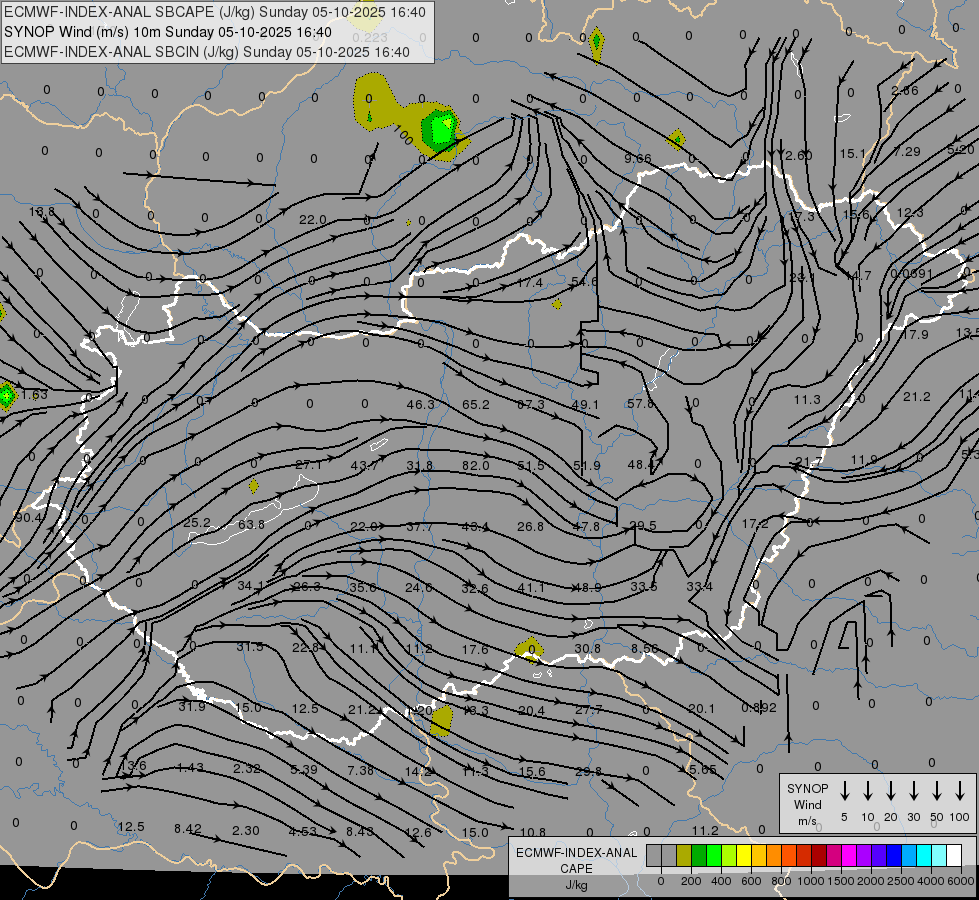Click the 1.43 CAPE value on map

tap(190, 767)
